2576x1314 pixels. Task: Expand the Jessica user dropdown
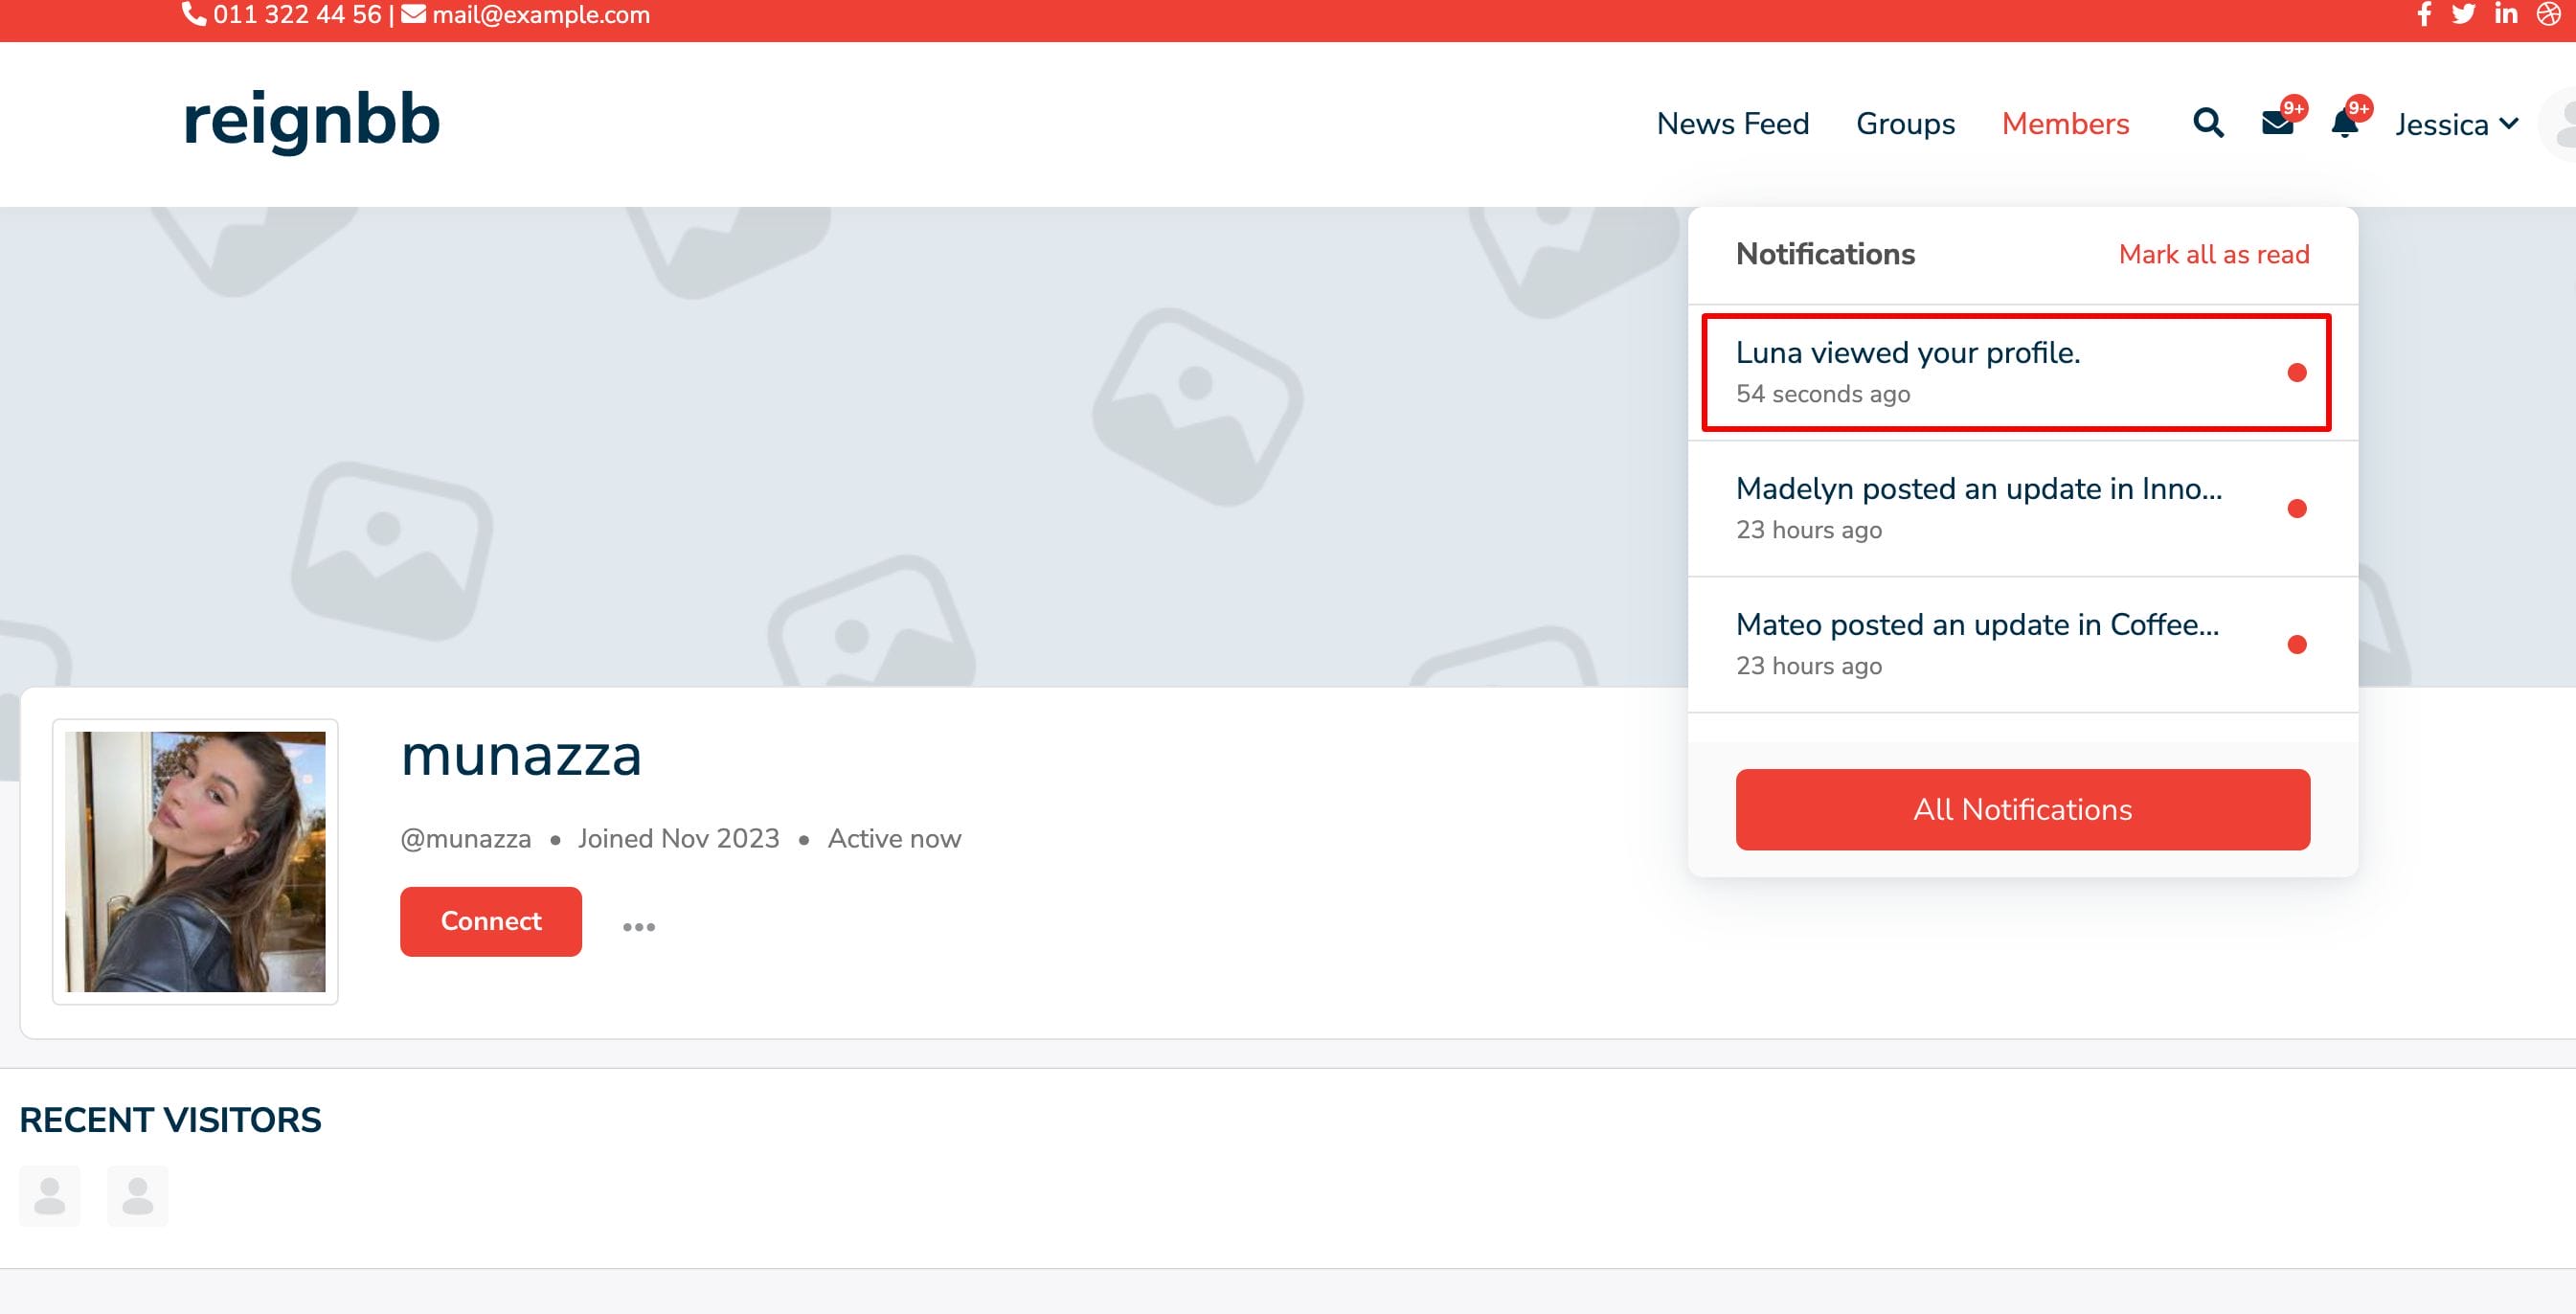click(x=2456, y=124)
